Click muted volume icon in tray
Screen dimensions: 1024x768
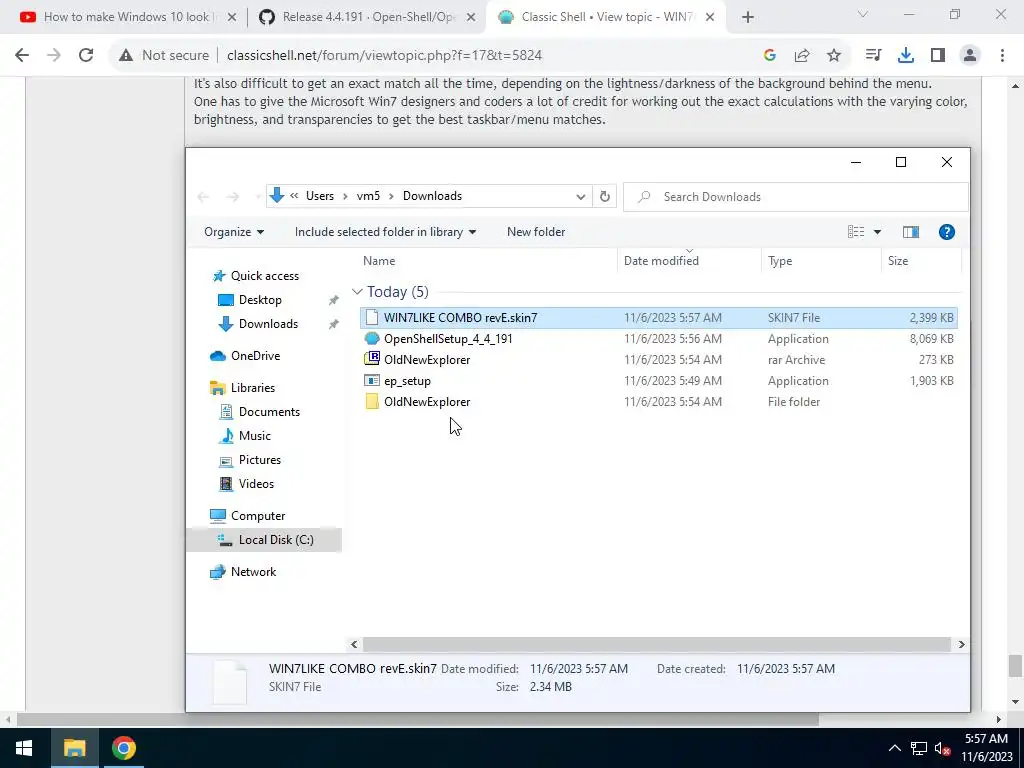942,748
